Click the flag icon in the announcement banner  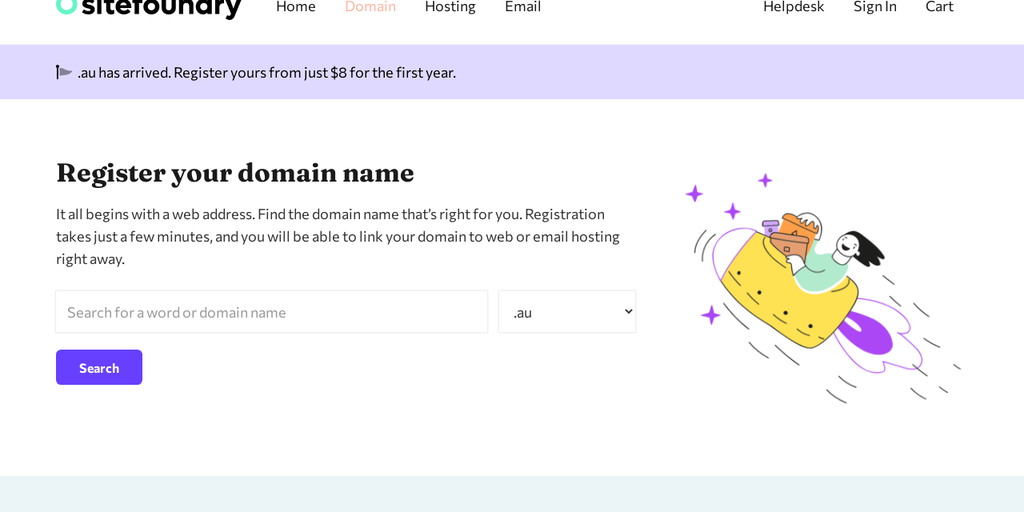64,72
